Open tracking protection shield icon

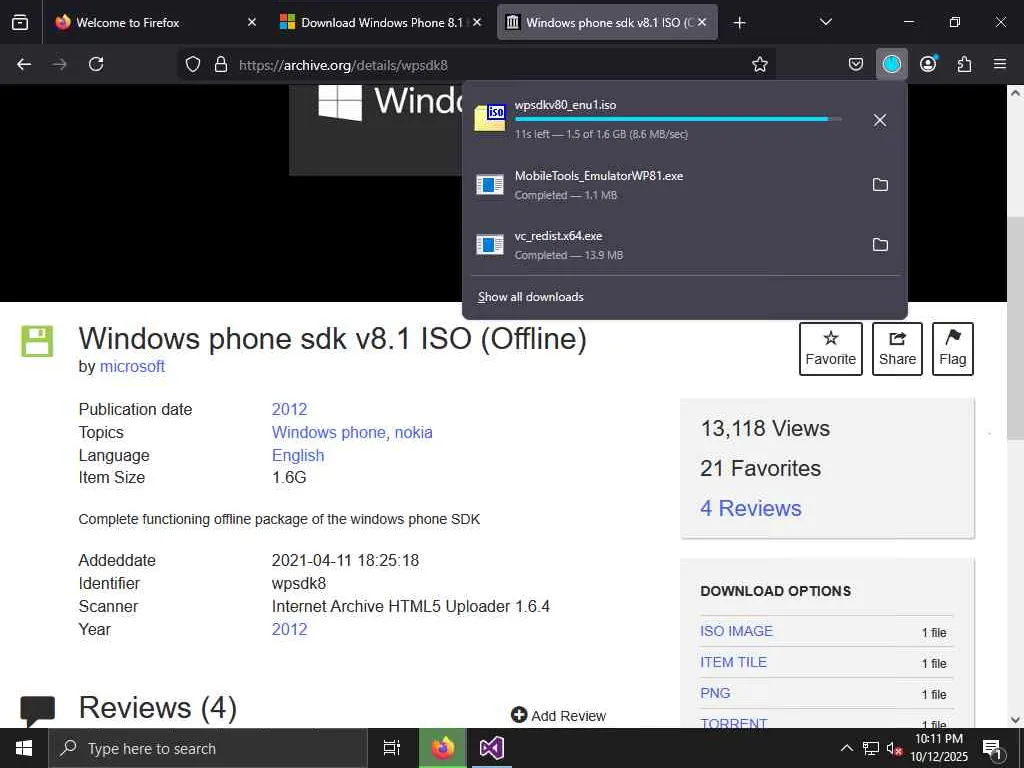pyautogui.click(x=193, y=64)
